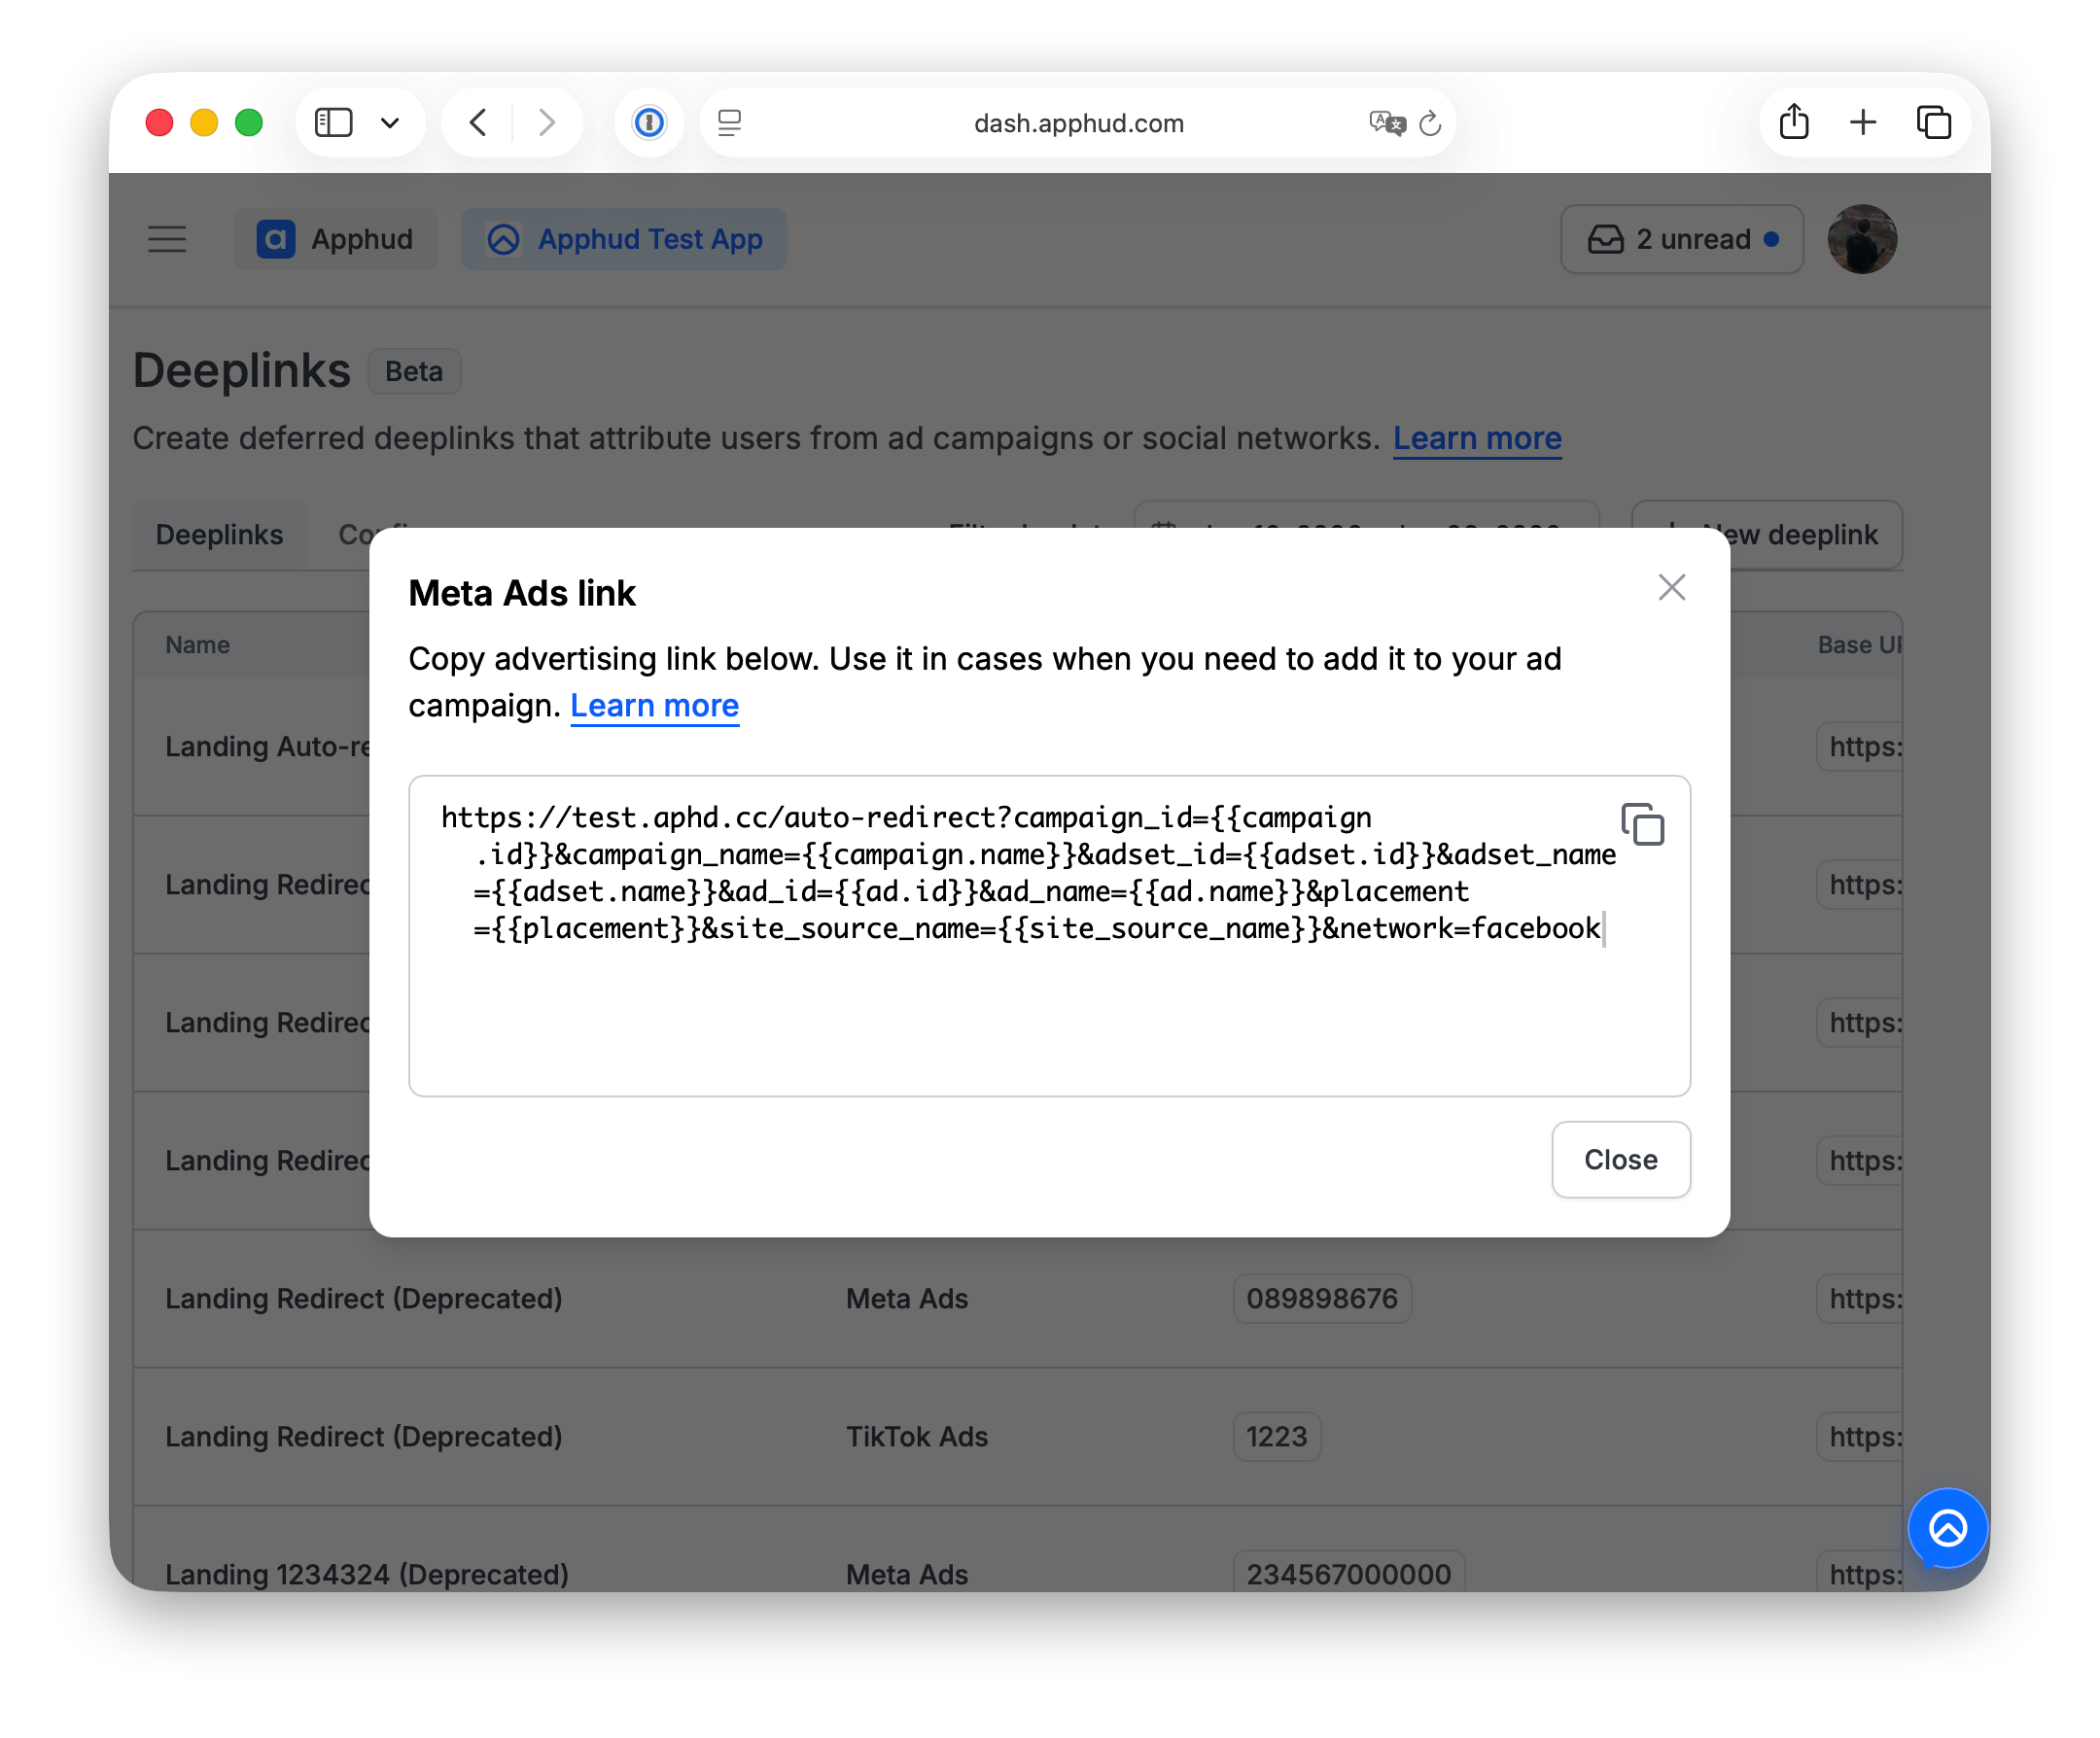2100x1738 pixels.
Task: Click the Apphud organization button
Action: (x=335, y=239)
